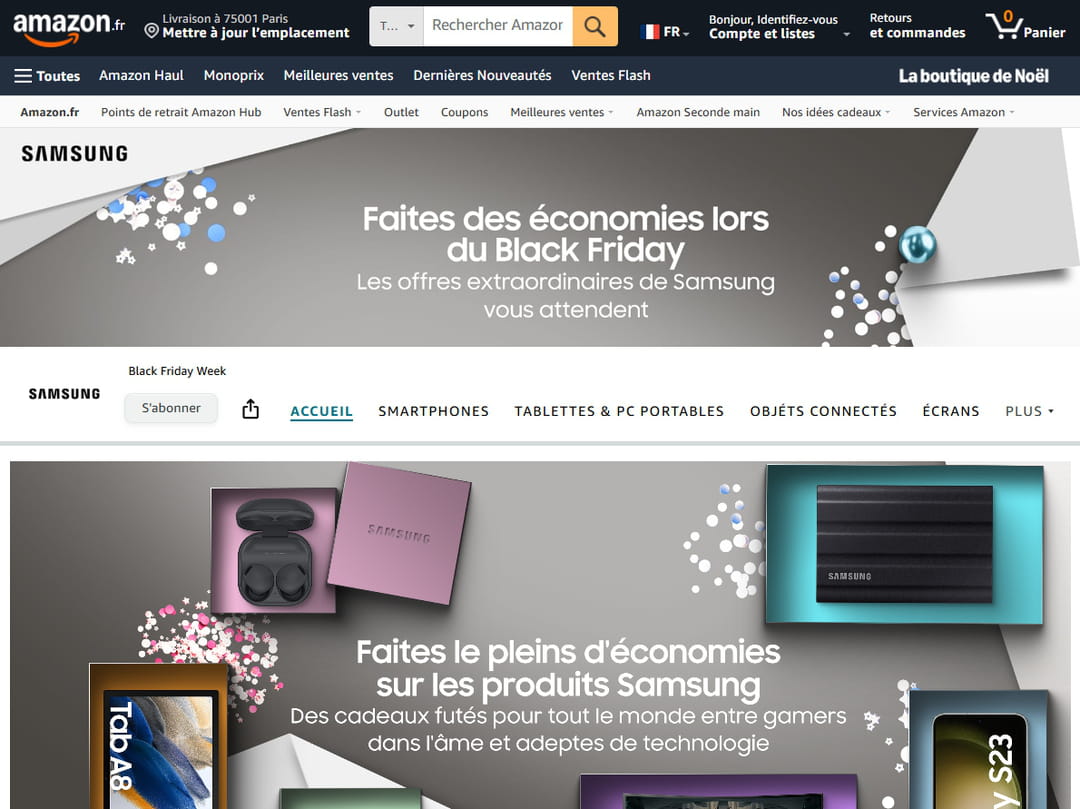Image resolution: width=1080 pixels, height=809 pixels.
Task: Click the Samsung T7 Shield SSD image
Action: tap(904, 544)
